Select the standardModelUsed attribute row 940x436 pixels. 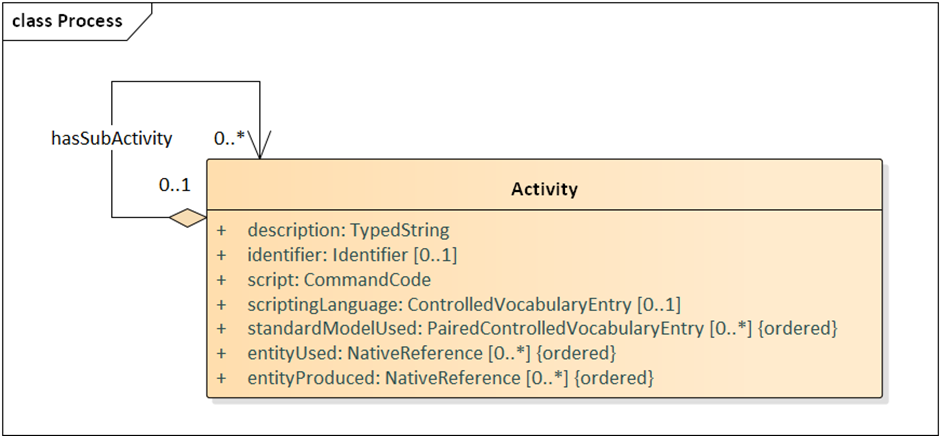click(x=542, y=329)
